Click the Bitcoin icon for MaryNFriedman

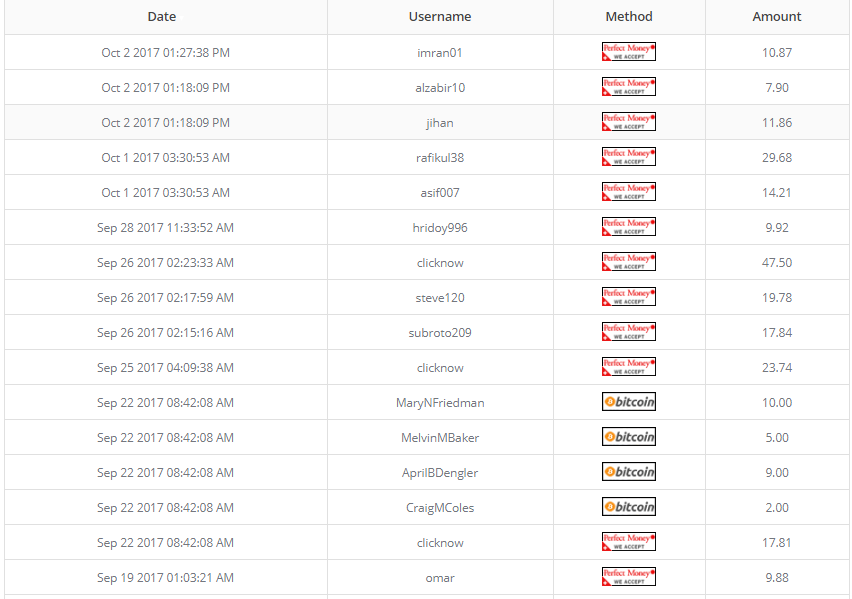[629, 402]
